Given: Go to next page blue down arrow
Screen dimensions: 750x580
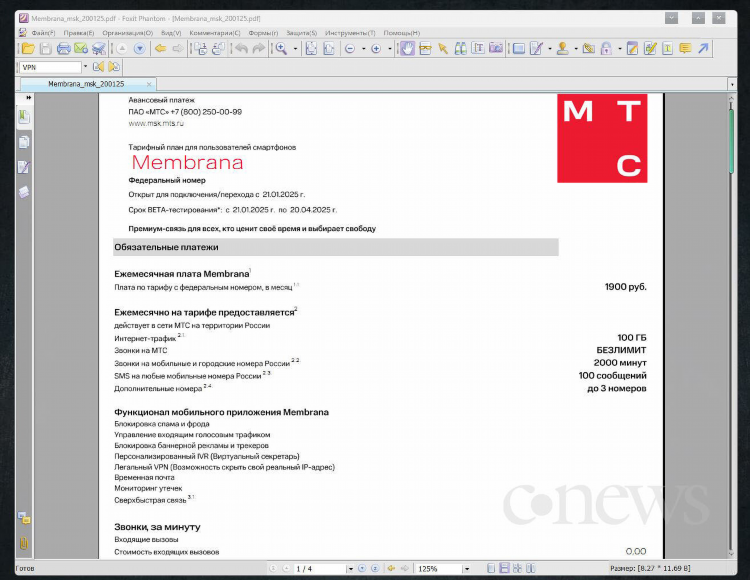Looking at the screenshot, I should [140, 49].
